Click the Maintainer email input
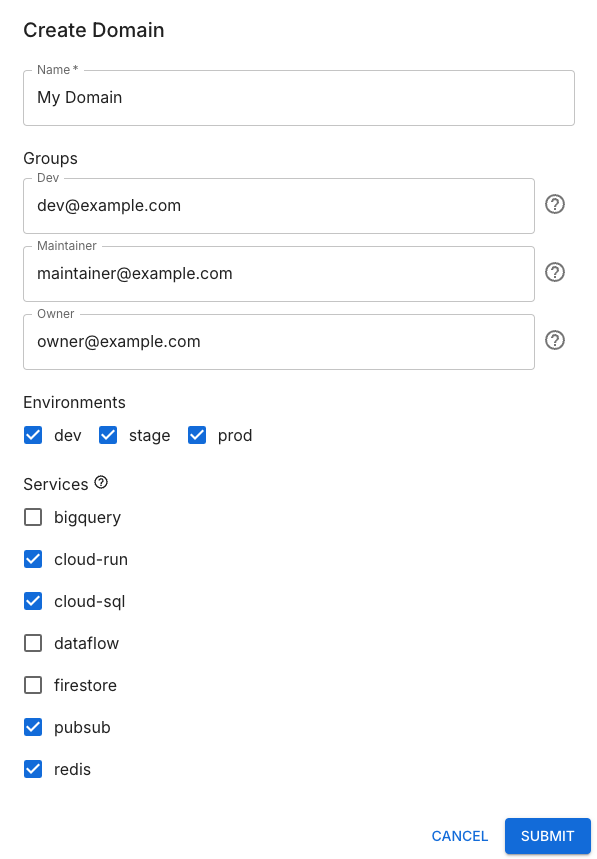This screenshot has height=859, width=597. 279,274
